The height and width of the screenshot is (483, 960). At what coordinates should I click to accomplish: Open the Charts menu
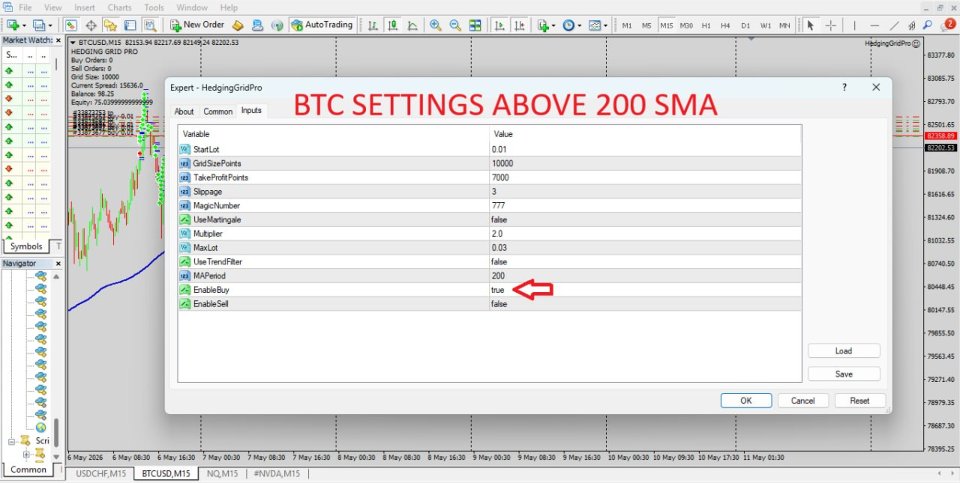point(119,8)
